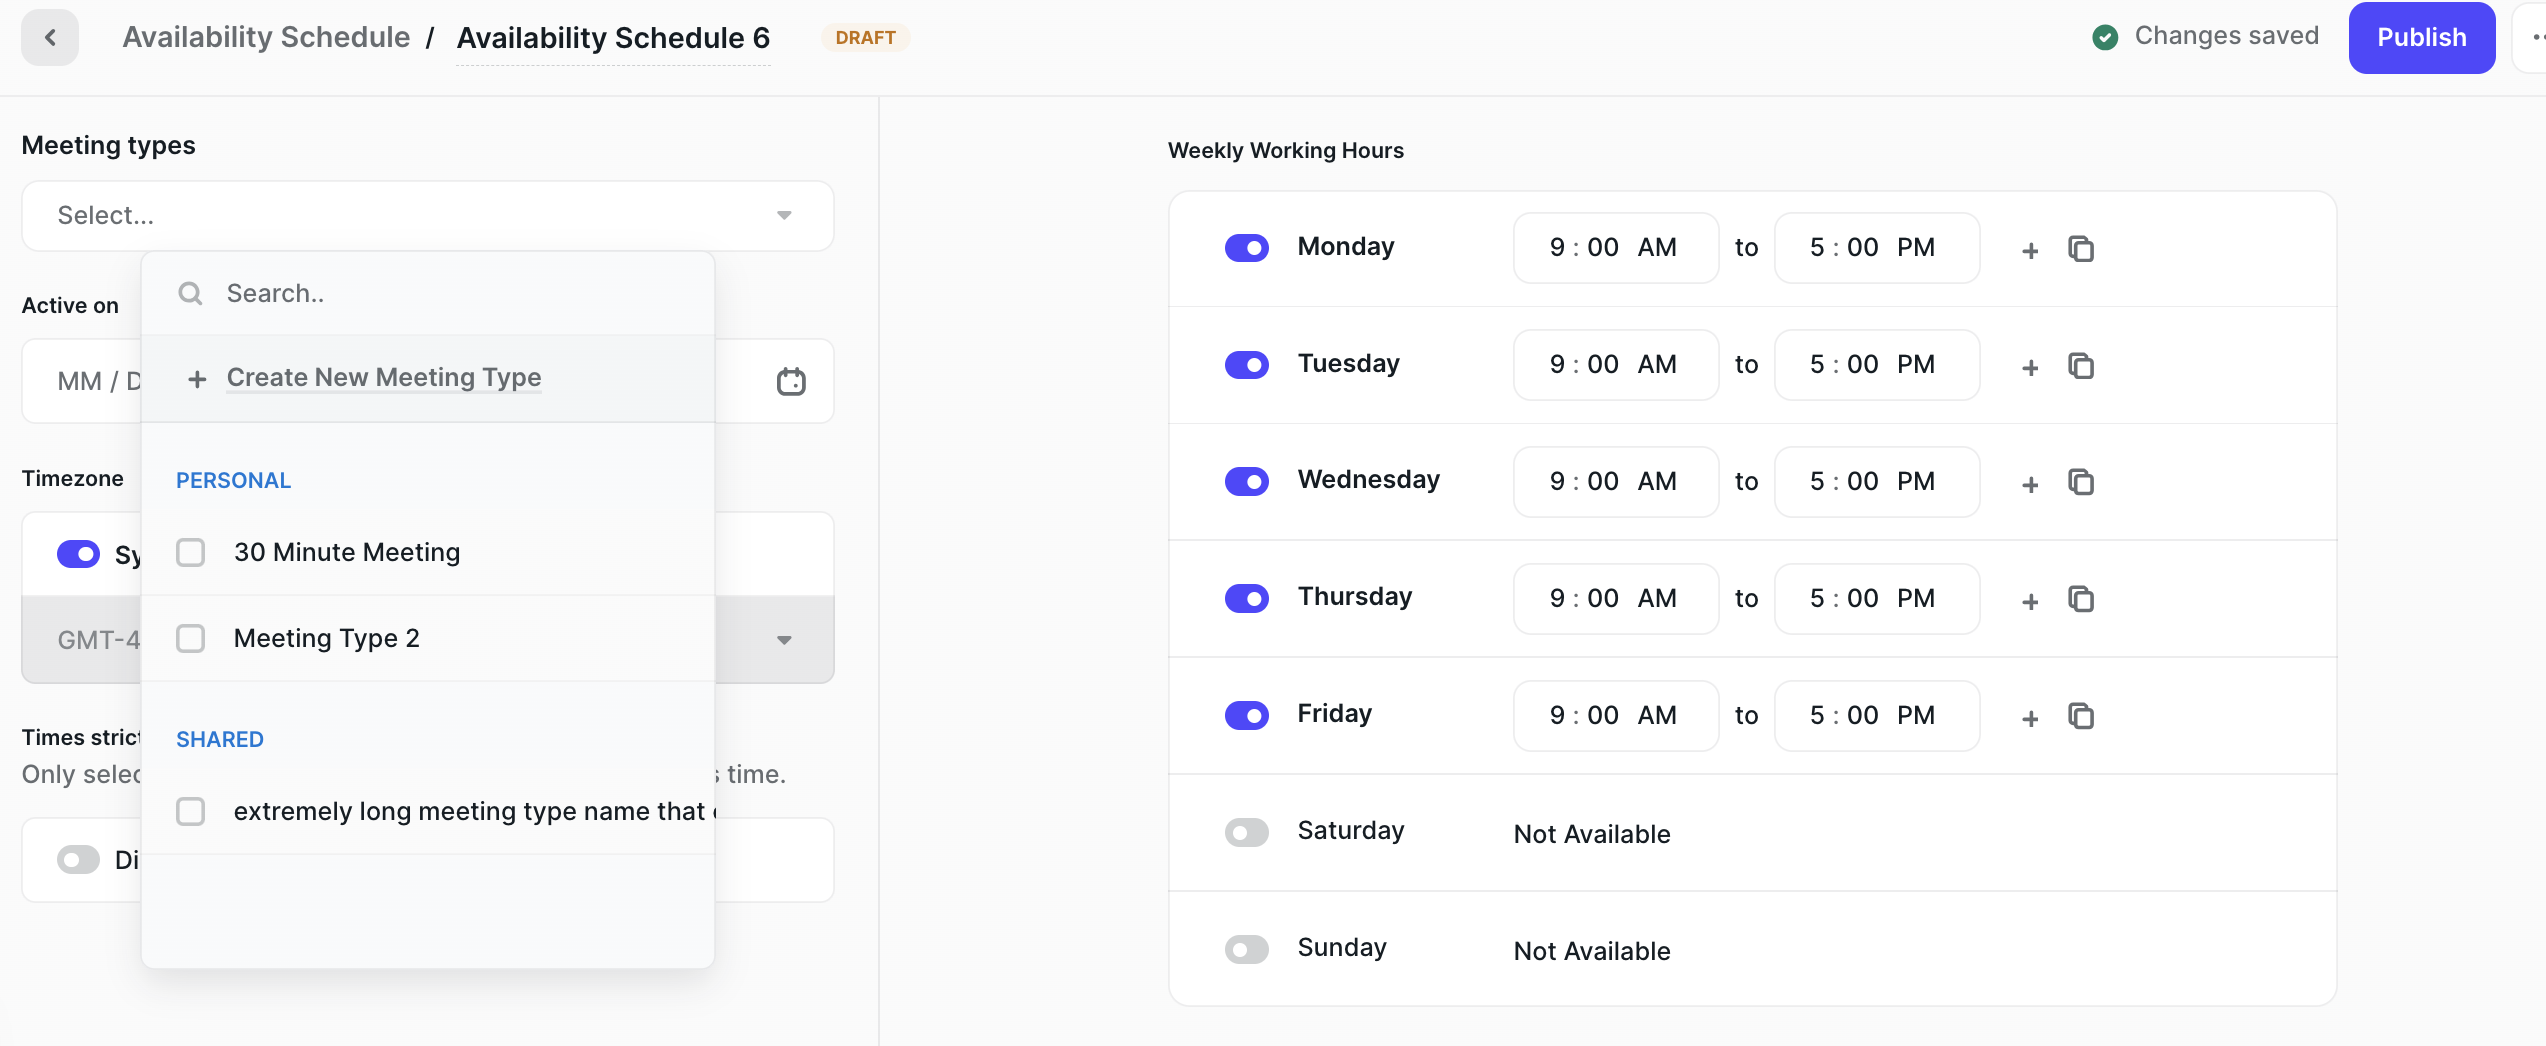Viewport: 2546px width, 1046px height.
Task: Check the Meeting Type 2 checkbox
Action: point(190,638)
